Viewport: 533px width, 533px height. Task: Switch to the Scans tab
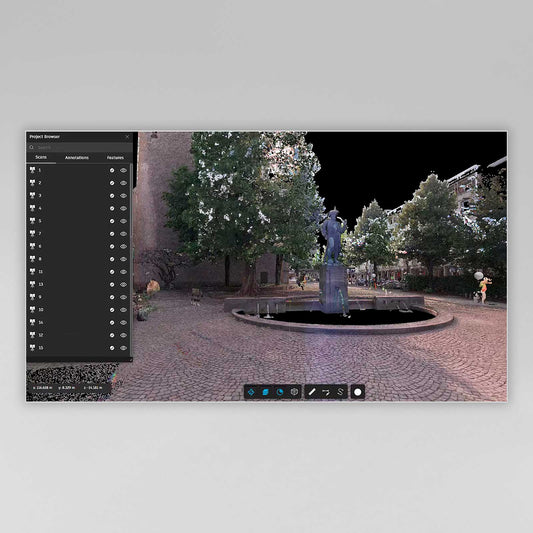(41, 157)
